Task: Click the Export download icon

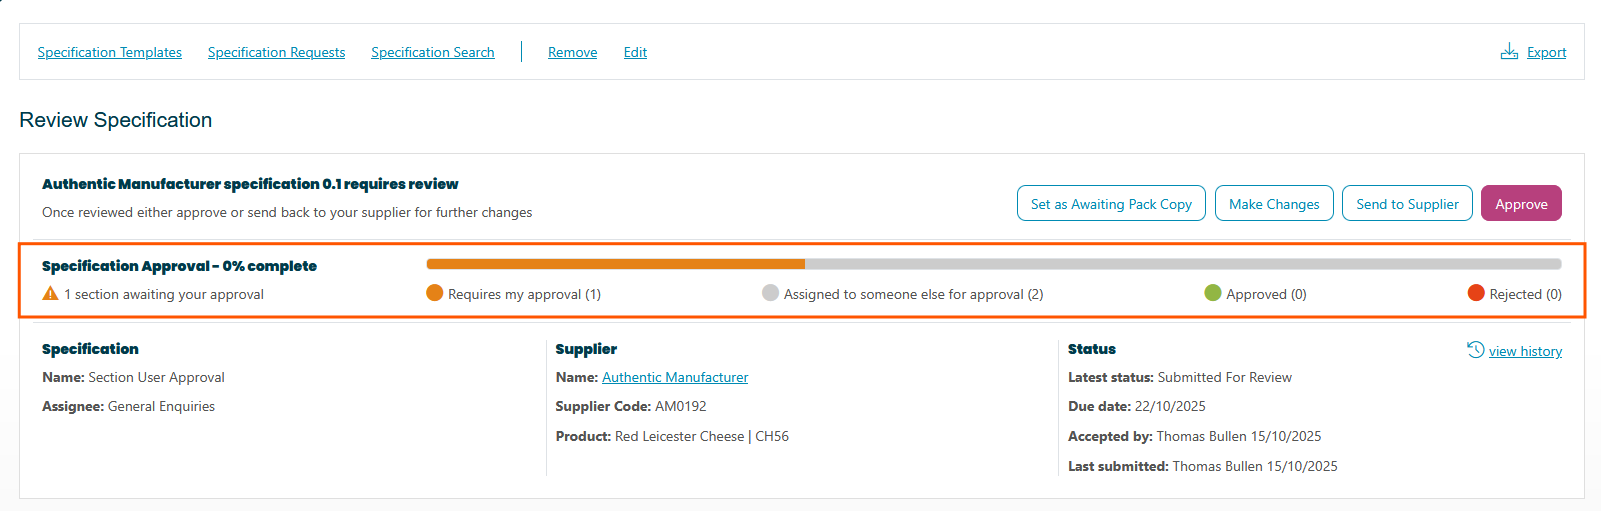Action: tap(1509, 52)
